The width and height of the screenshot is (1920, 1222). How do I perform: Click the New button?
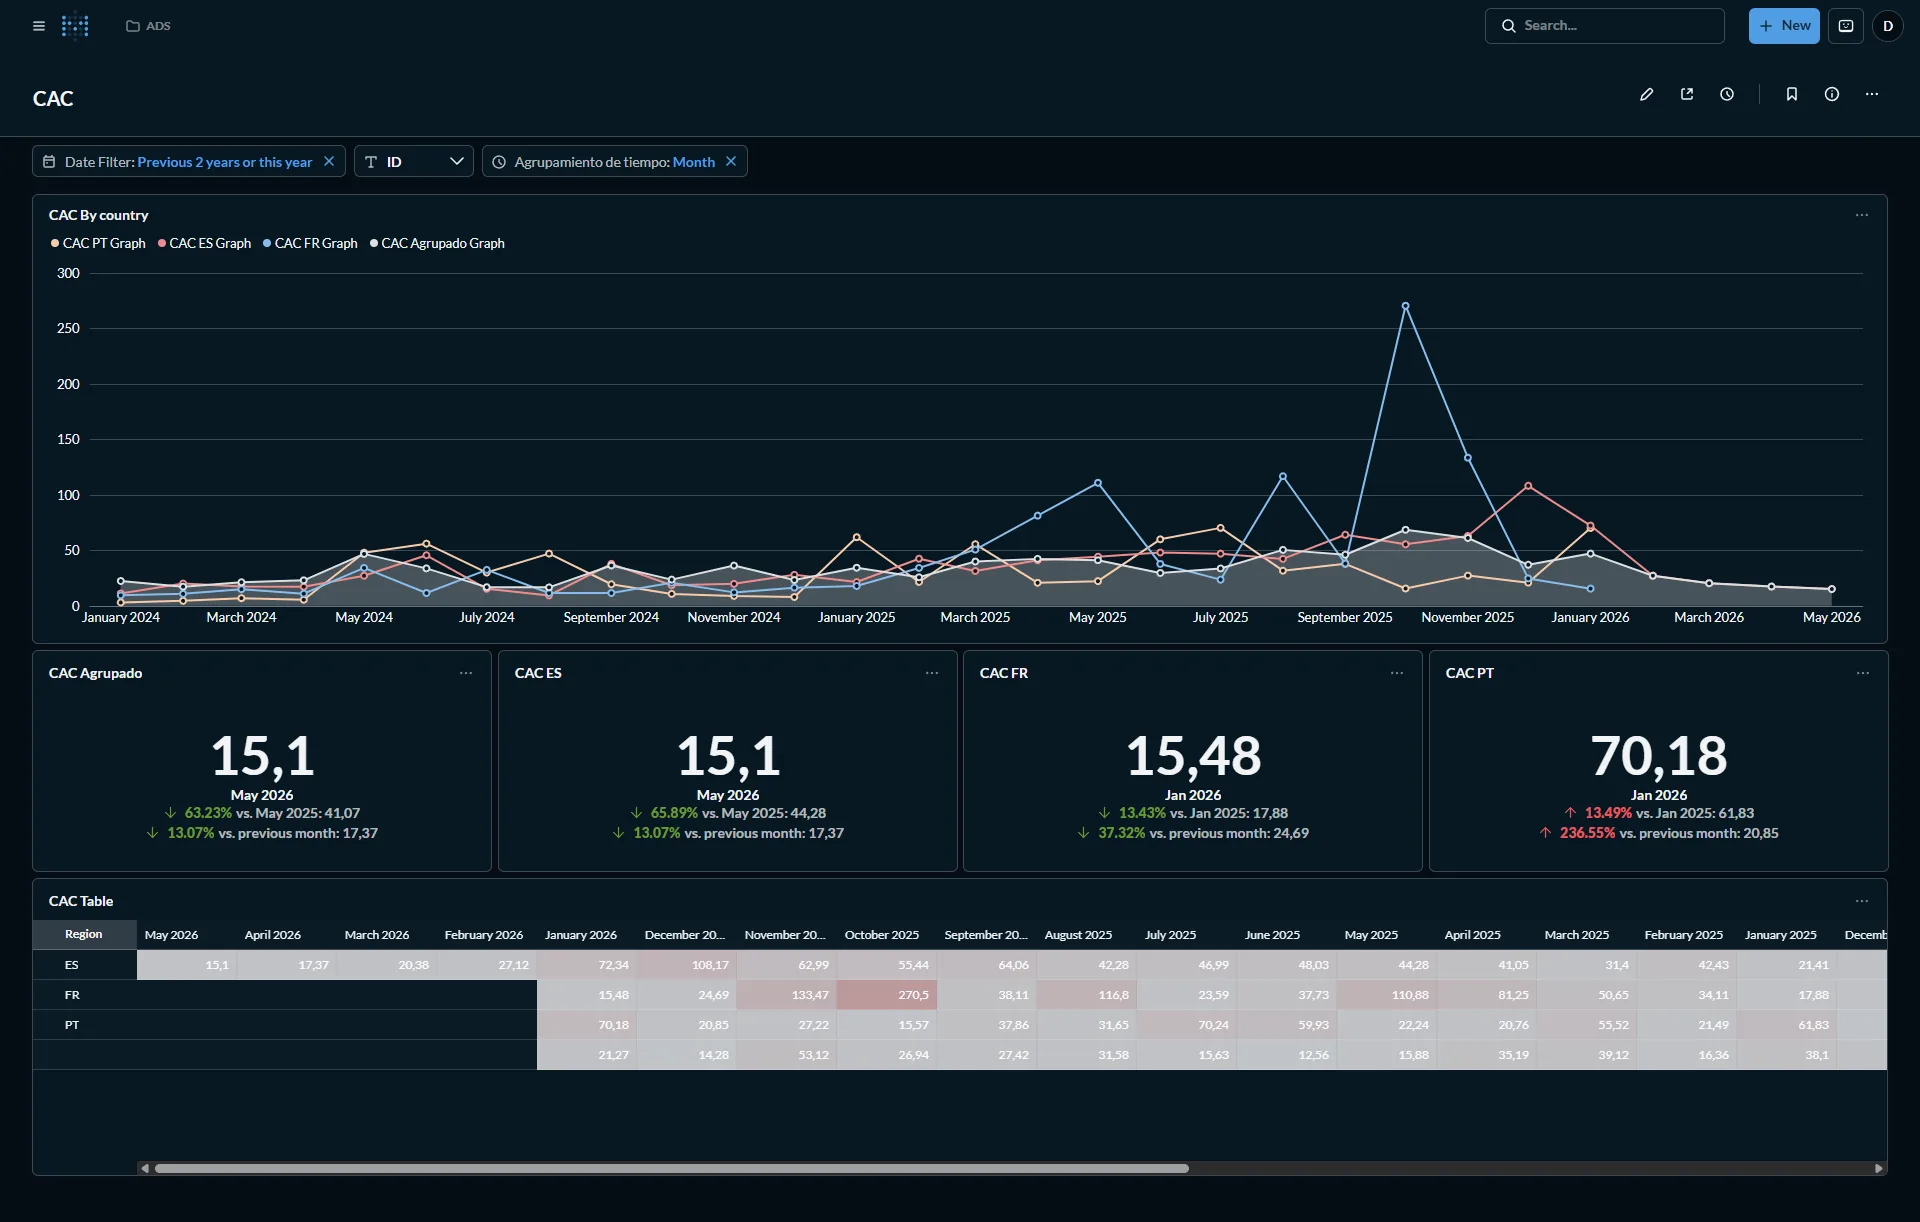point(1784,26)
